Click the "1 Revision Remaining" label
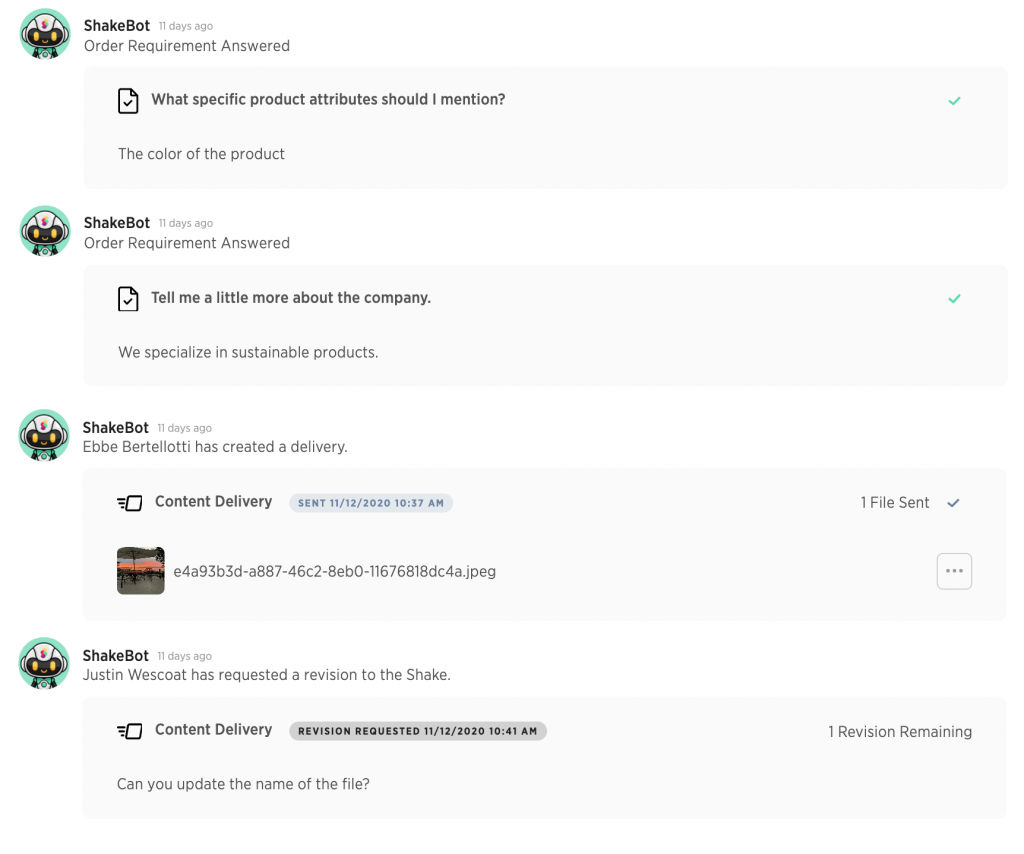The height and width of the screenshot is (854, 1024). pos(899,732)
